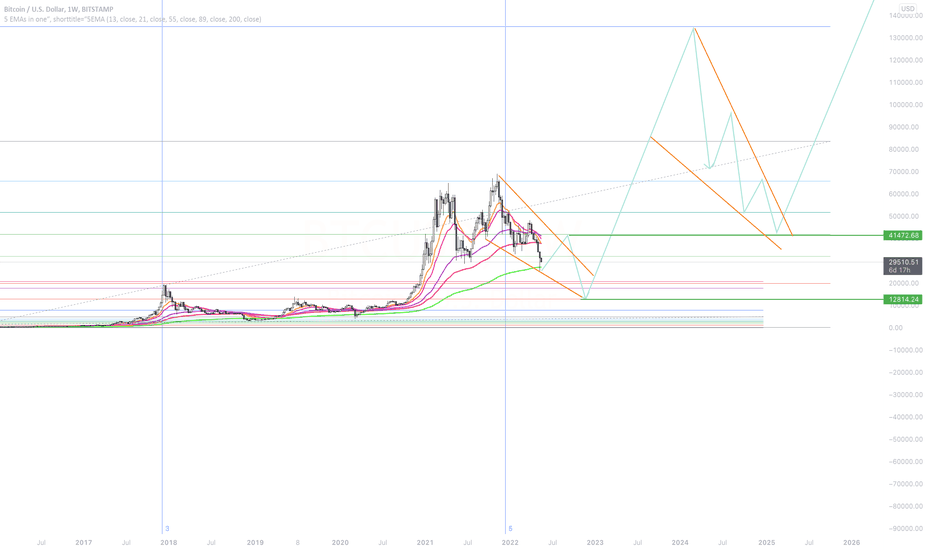
Task: Click the 2023 time axis label
Action: 595,542
